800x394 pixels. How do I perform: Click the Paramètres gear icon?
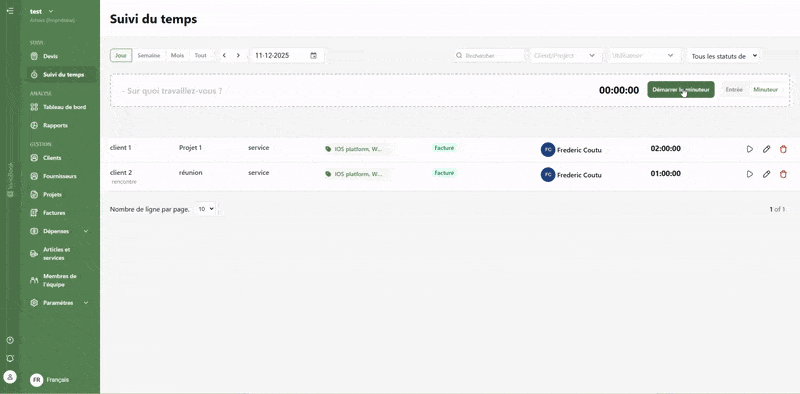tap(34, 303)
